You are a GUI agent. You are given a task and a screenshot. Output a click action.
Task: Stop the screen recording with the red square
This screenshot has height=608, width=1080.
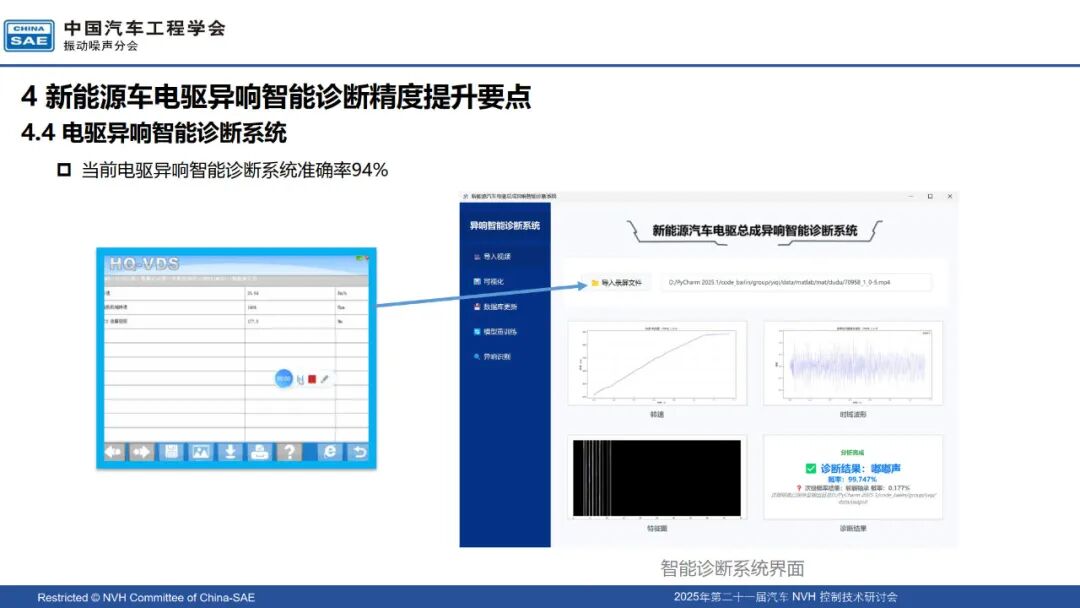click(312, 379)
